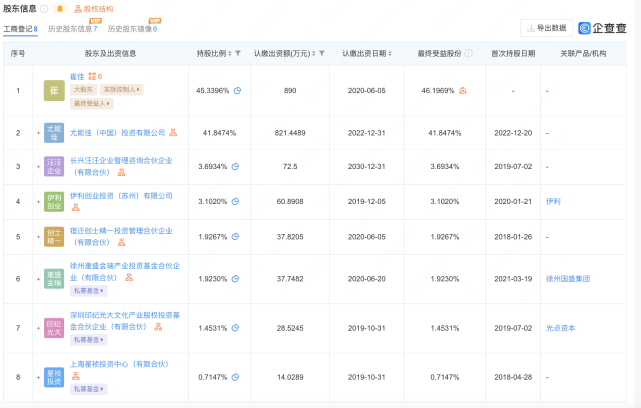The height and width of the screenshot is (408, 641).
Task: Expand the 最终受益人 tag
Action: coord(92,103)
